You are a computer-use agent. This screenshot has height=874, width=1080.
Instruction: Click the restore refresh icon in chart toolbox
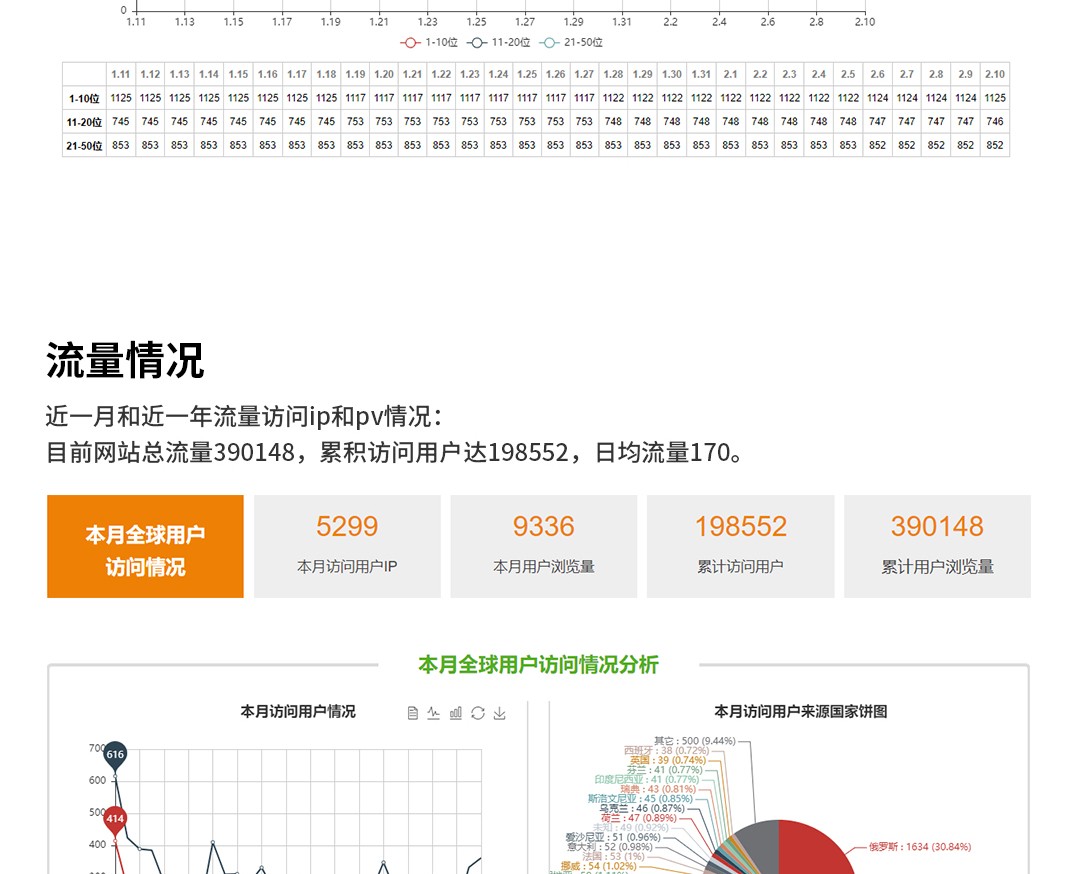point(478,713)
